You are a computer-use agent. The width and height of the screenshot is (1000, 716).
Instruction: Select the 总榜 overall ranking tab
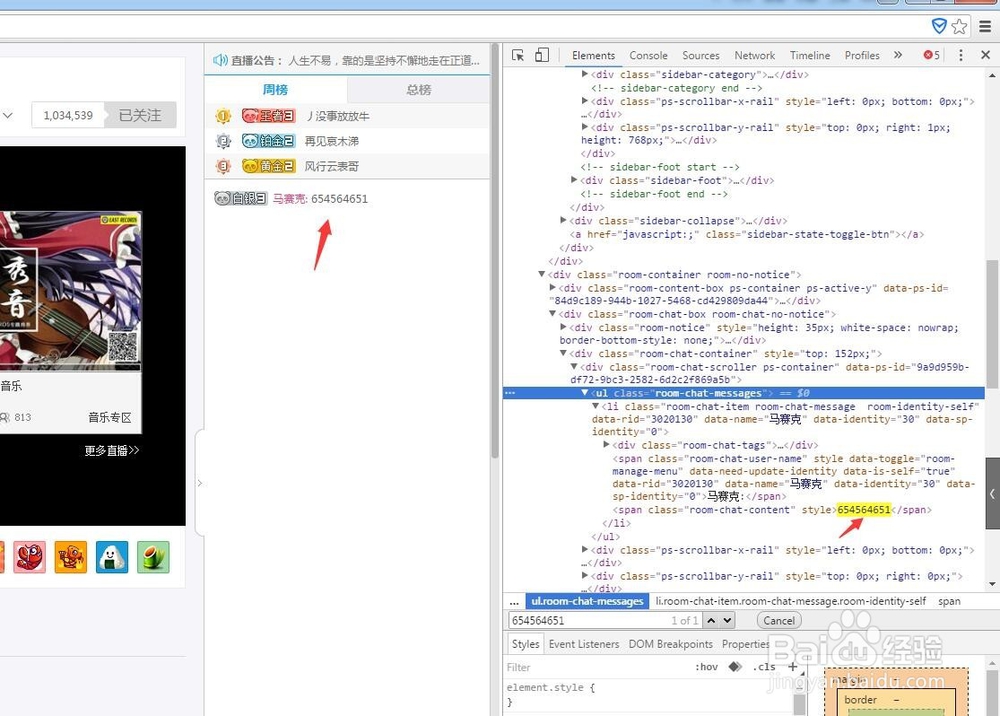418,89
